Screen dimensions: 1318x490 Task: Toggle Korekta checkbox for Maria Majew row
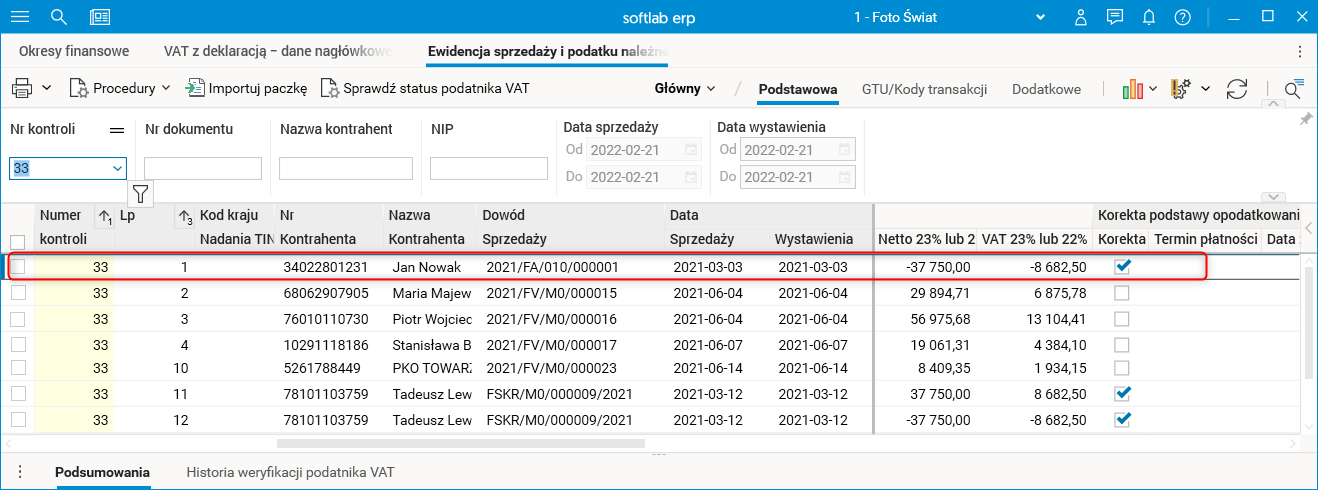point(1122,293)
